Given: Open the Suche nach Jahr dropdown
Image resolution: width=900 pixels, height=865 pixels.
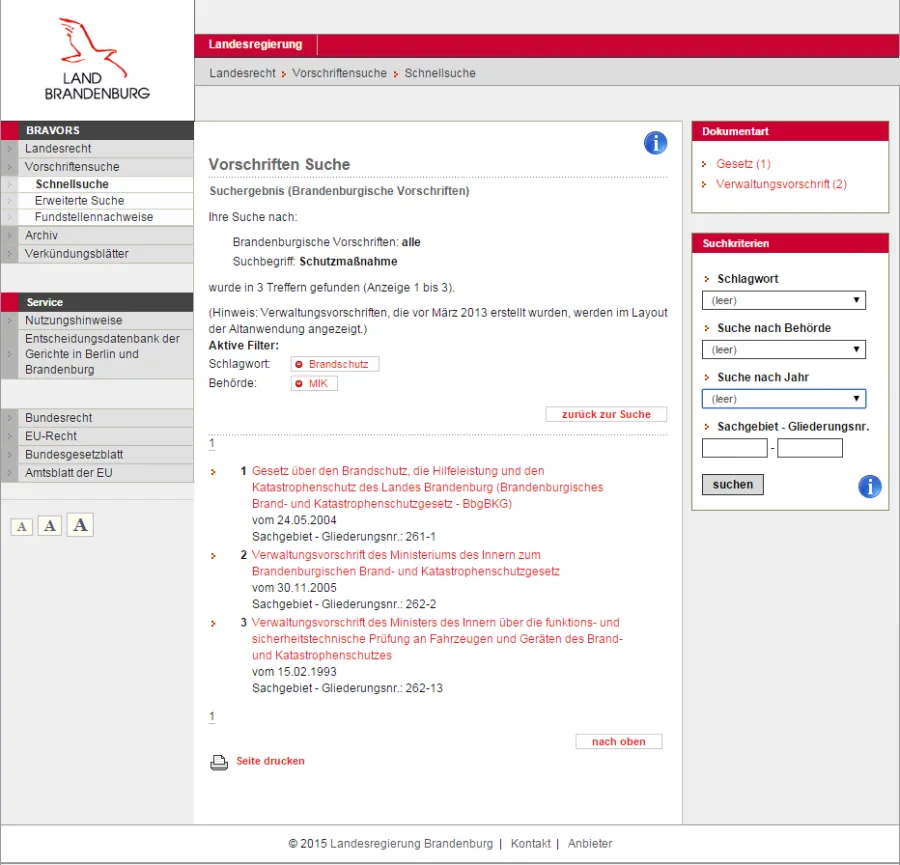Looking at the screenshot, I should (783, 399).
